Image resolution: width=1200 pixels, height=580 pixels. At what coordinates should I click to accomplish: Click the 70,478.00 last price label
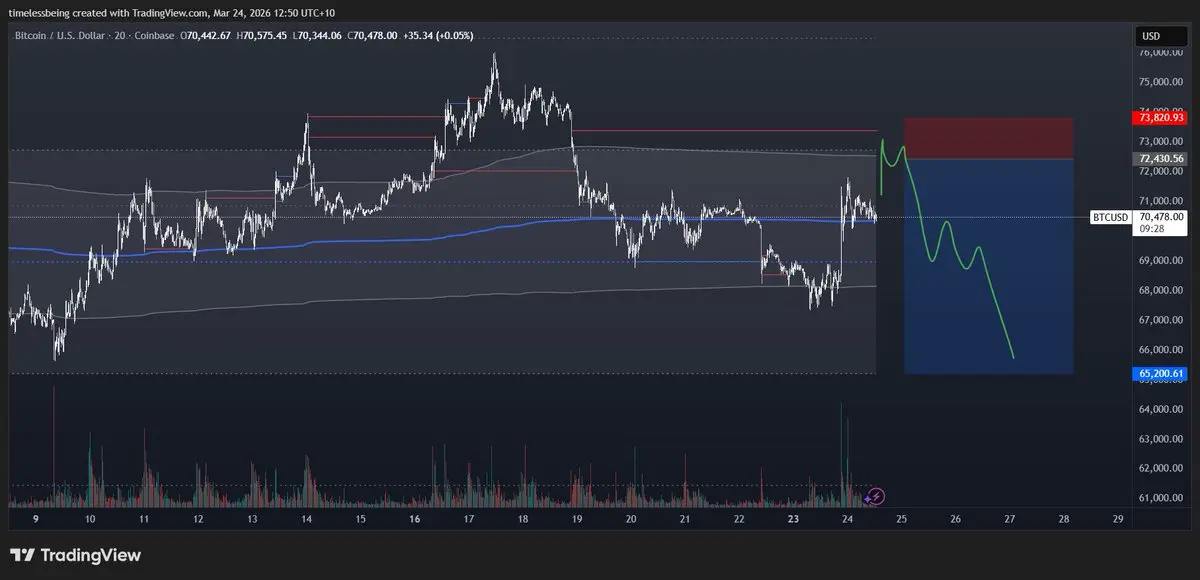tap(1161, 216)
